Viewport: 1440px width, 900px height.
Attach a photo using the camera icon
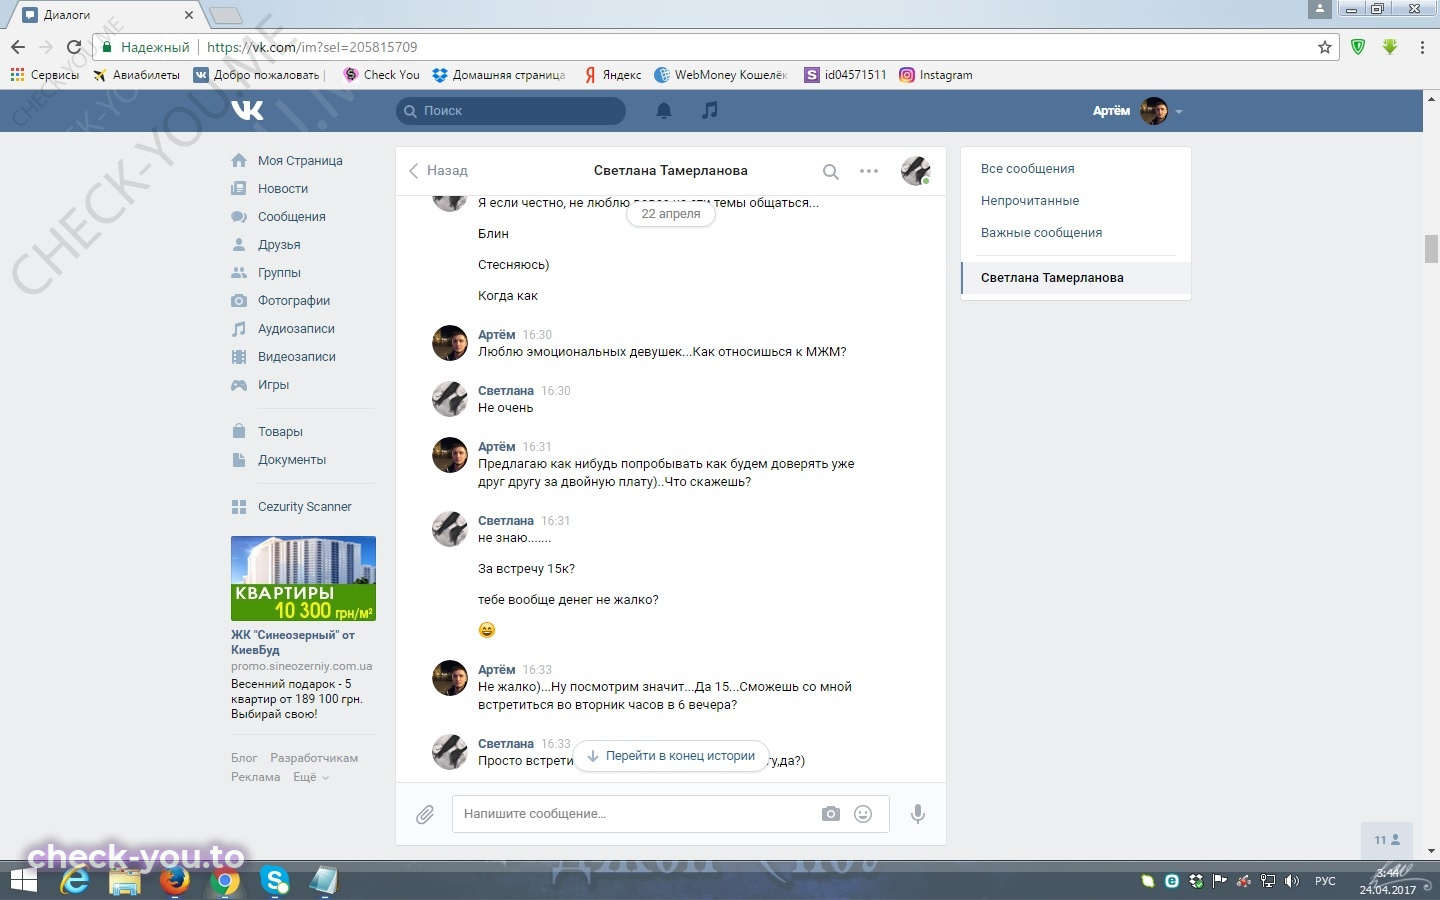tap(831, 814)
